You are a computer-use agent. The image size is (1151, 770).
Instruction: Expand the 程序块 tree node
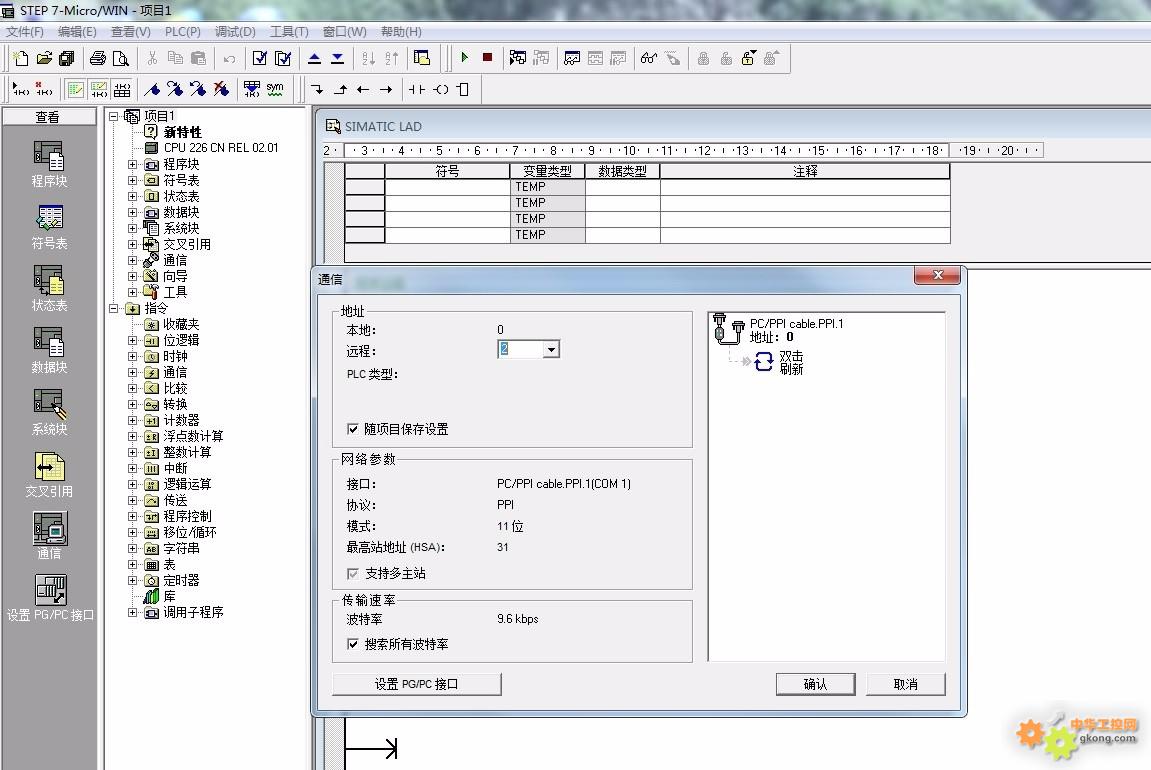click(x=132, y=164)
